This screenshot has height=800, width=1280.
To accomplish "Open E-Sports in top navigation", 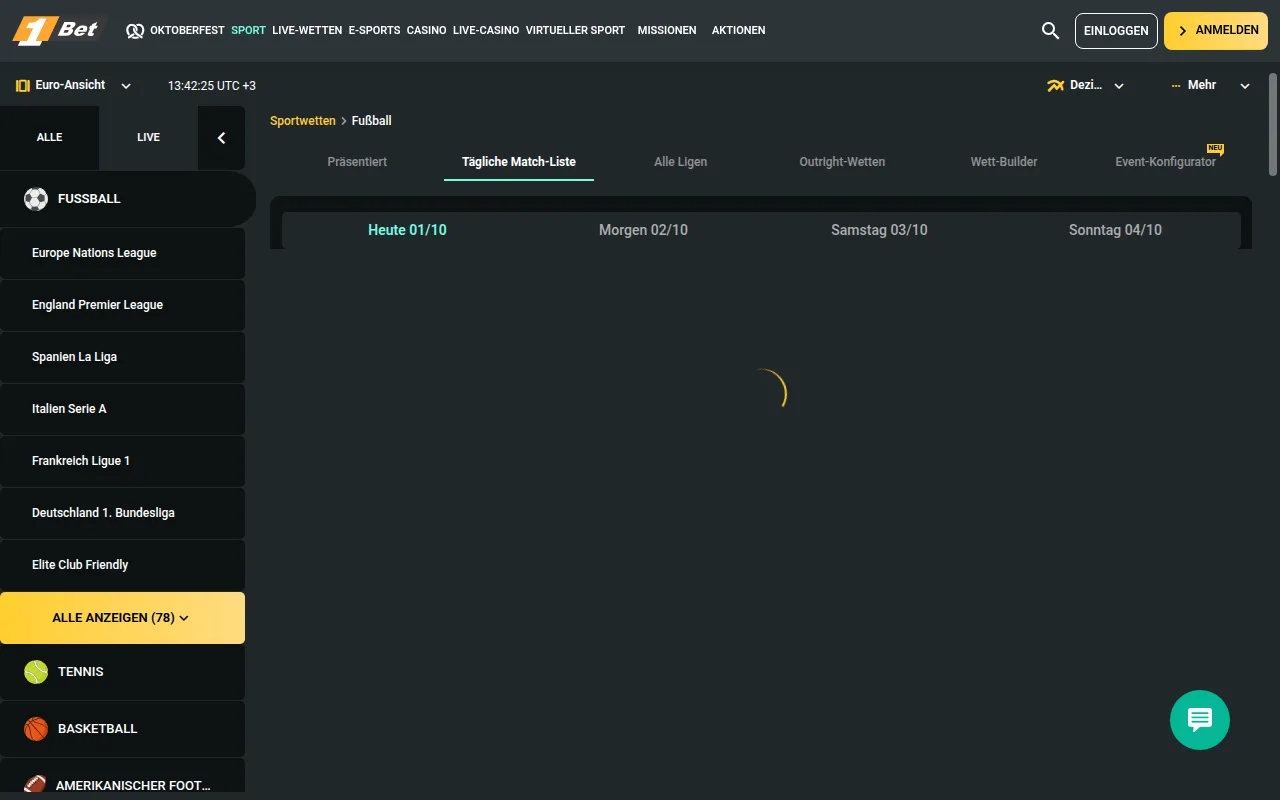I will coord(374,31).
